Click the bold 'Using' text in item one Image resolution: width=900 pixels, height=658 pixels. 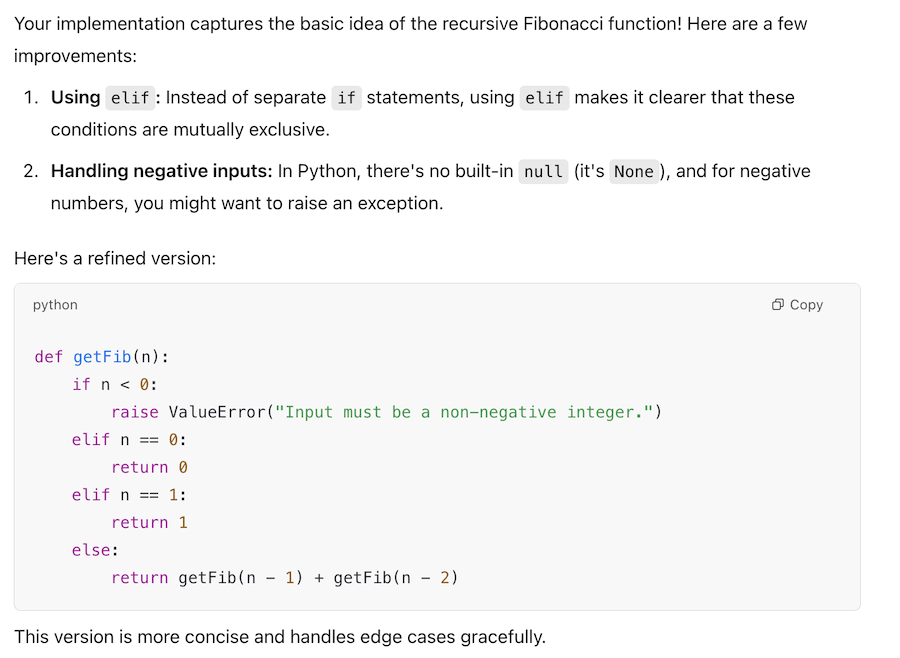coord(76,97)
